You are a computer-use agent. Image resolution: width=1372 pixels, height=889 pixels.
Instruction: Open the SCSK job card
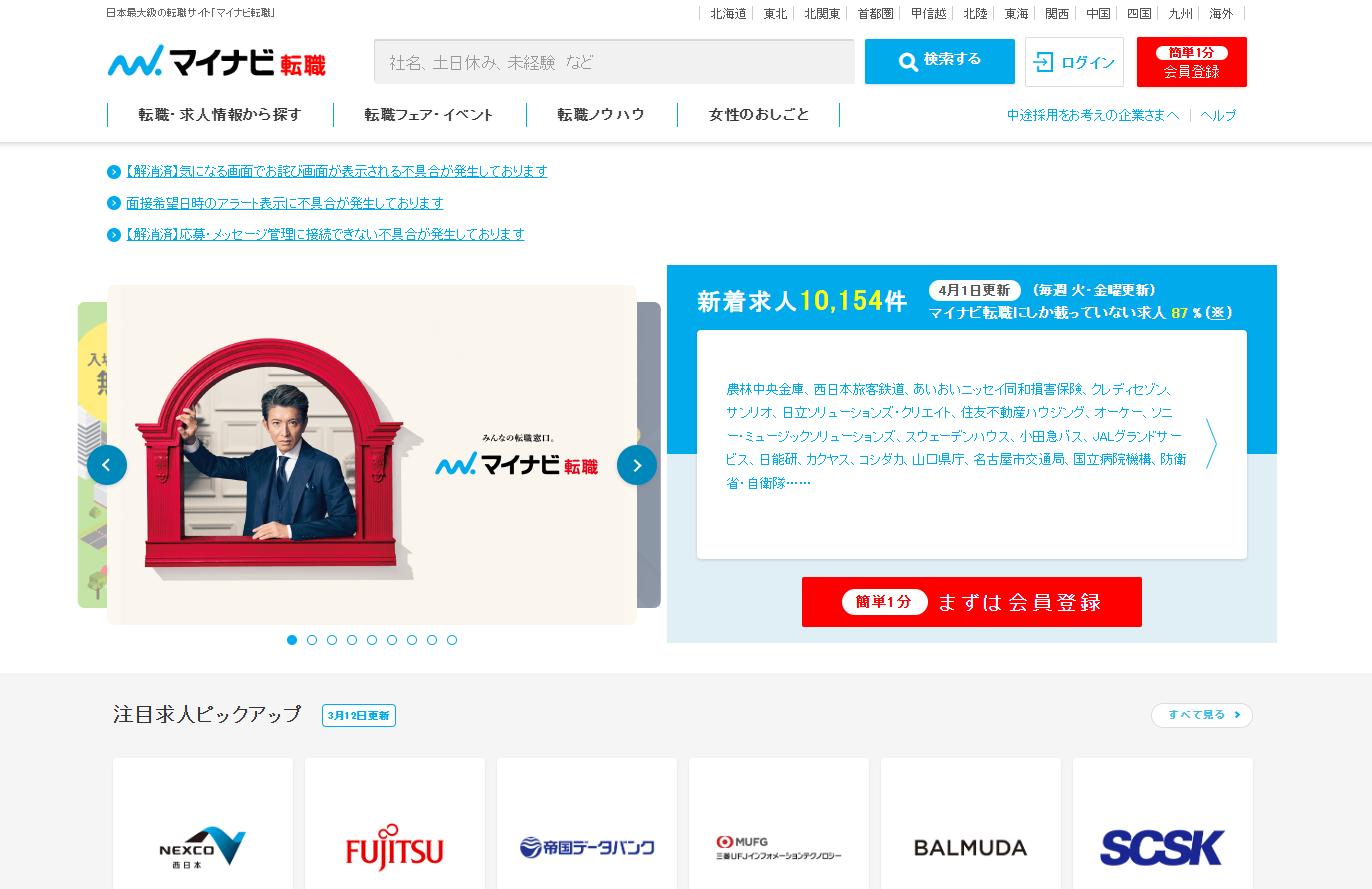(1163, 824)
